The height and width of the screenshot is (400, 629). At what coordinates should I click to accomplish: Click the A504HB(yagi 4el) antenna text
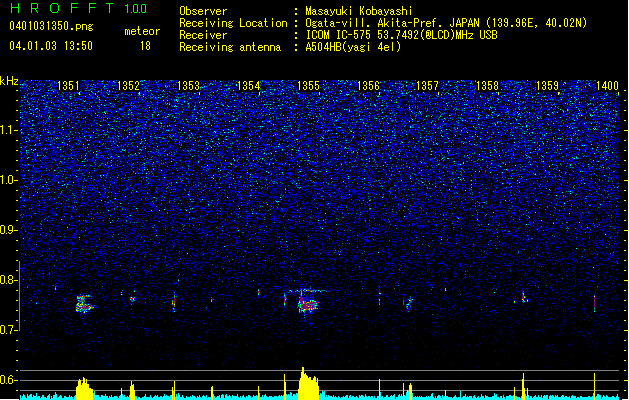click(353, 47)
